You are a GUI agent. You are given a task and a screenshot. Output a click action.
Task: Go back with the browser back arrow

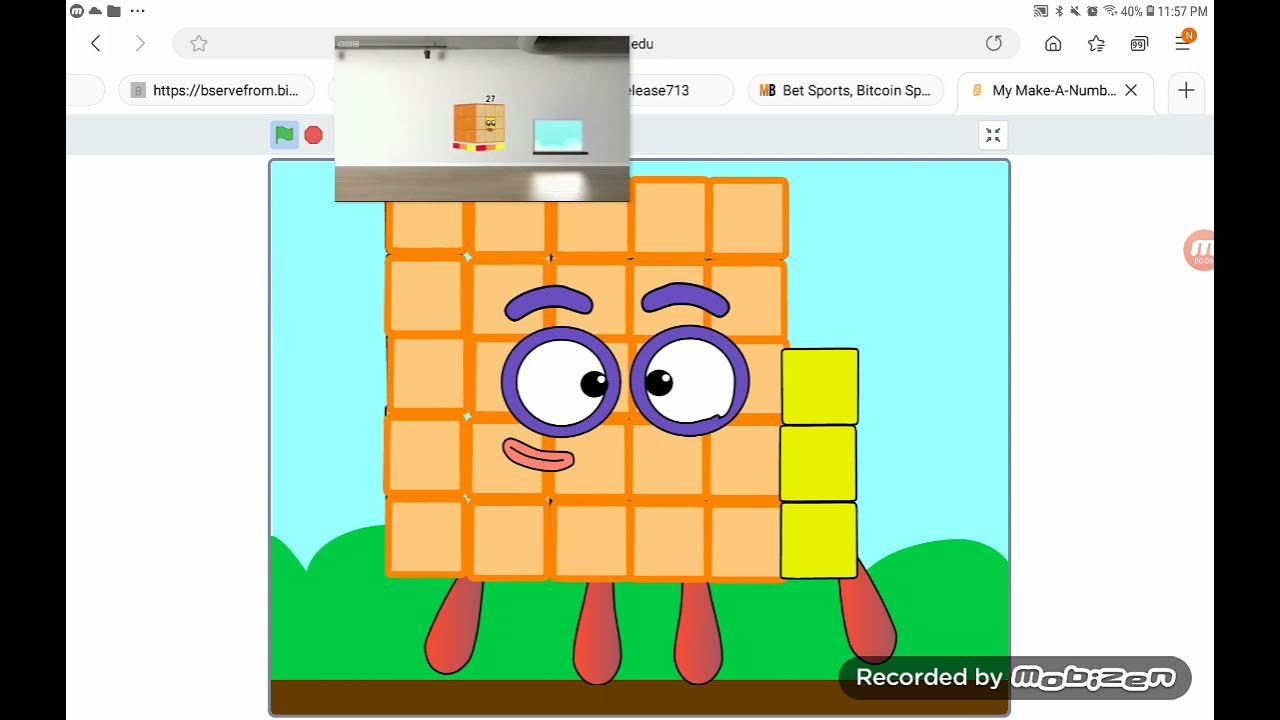click(96, 43)
